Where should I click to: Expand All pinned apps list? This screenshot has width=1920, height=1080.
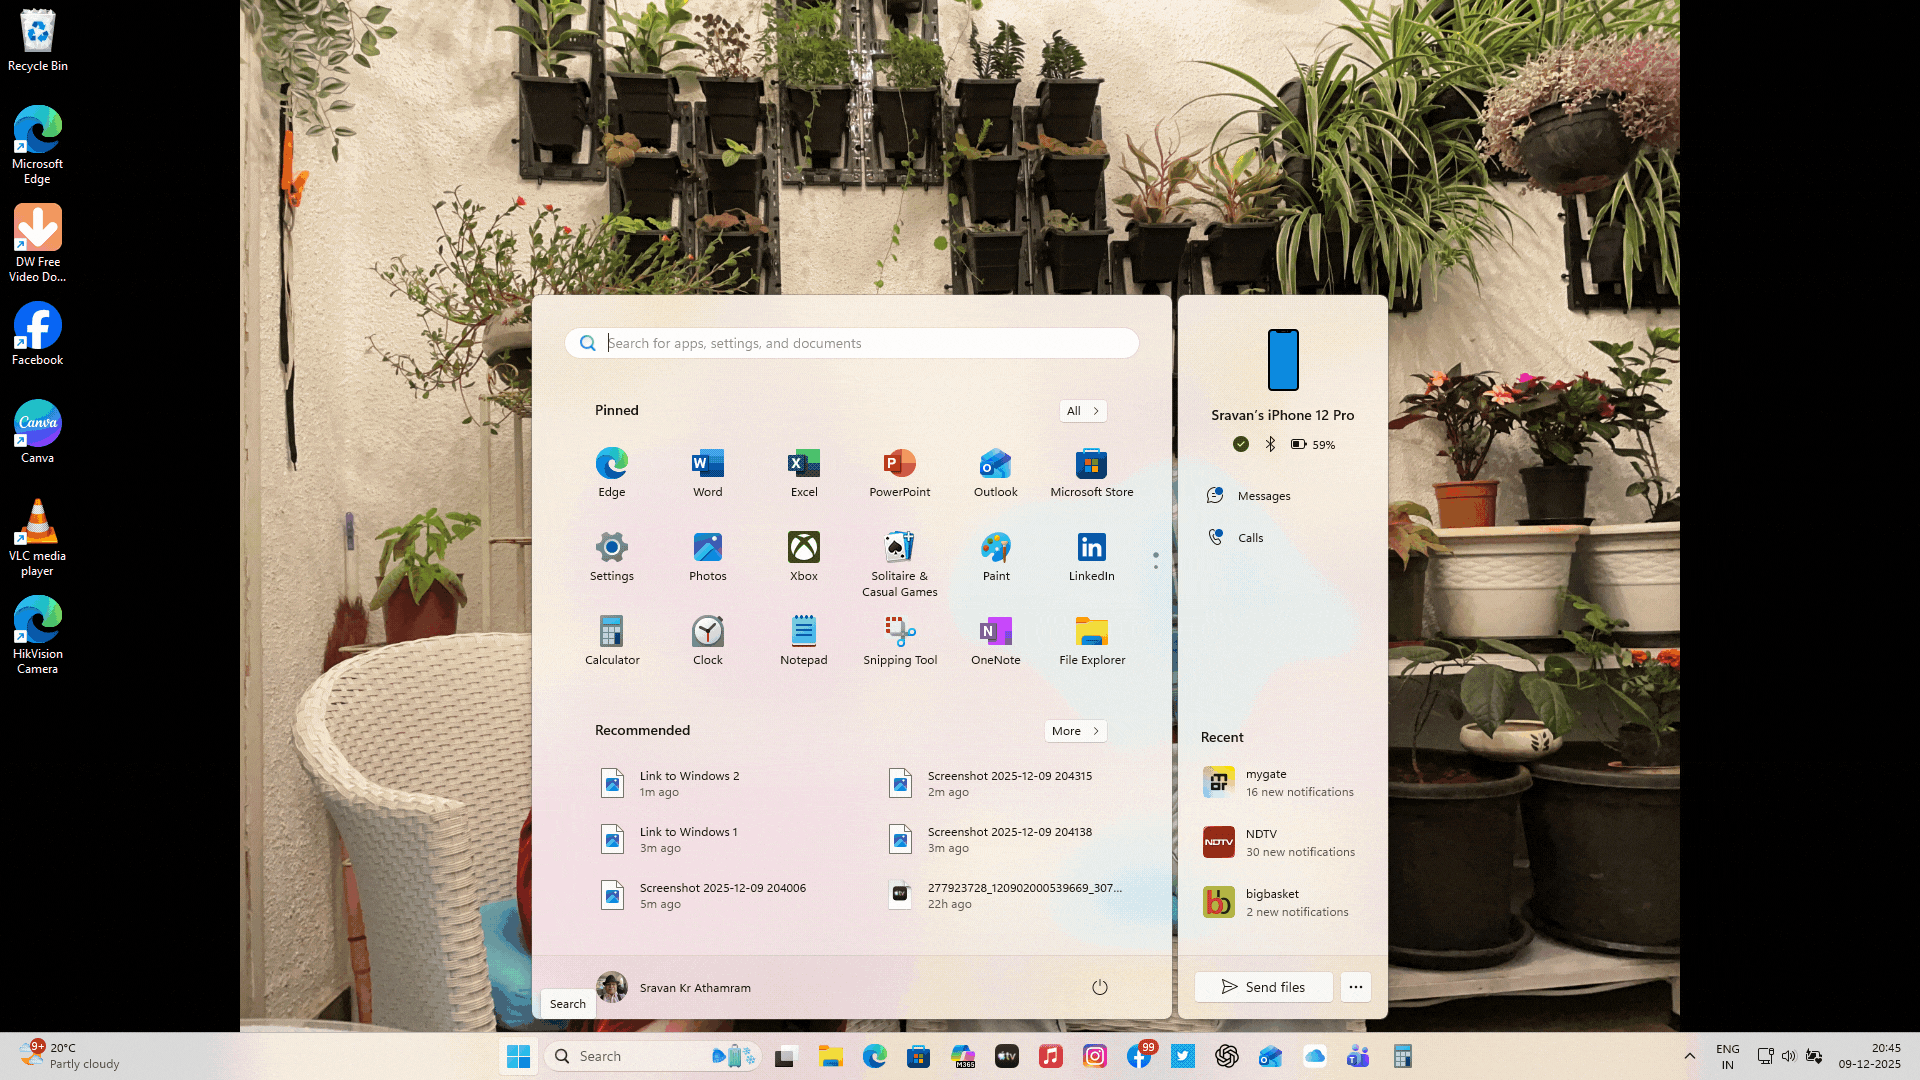click(x=1082, y=411)
